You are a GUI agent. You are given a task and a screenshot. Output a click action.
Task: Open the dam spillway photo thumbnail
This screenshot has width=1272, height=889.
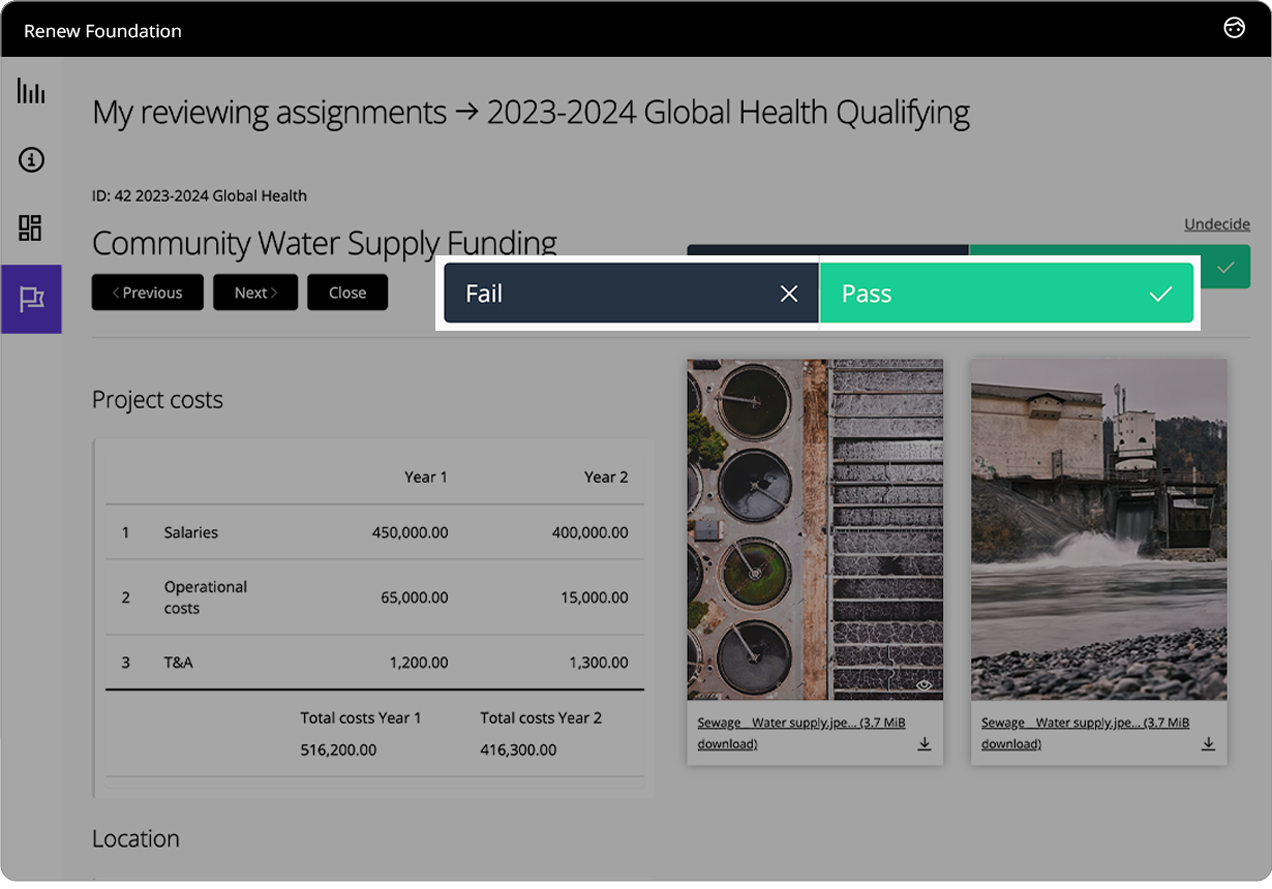point(1098,530)
